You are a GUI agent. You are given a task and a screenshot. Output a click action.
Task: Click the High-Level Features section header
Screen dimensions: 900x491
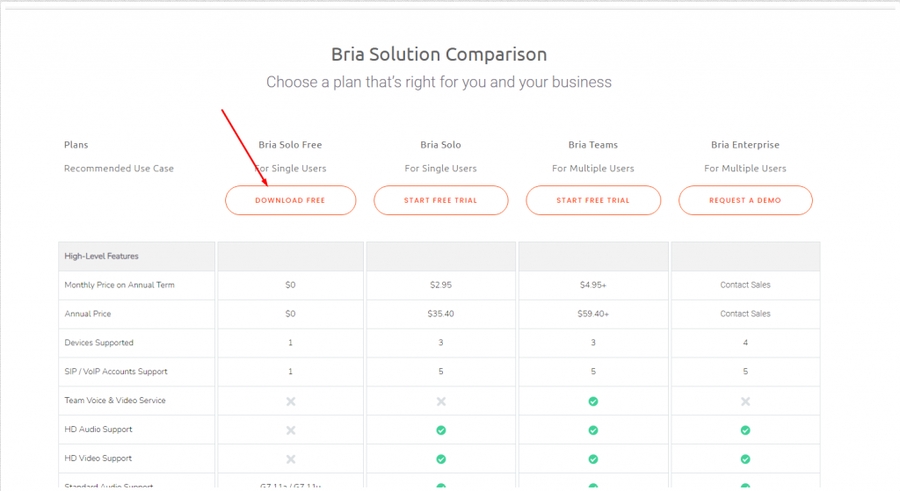click(101, 256)
